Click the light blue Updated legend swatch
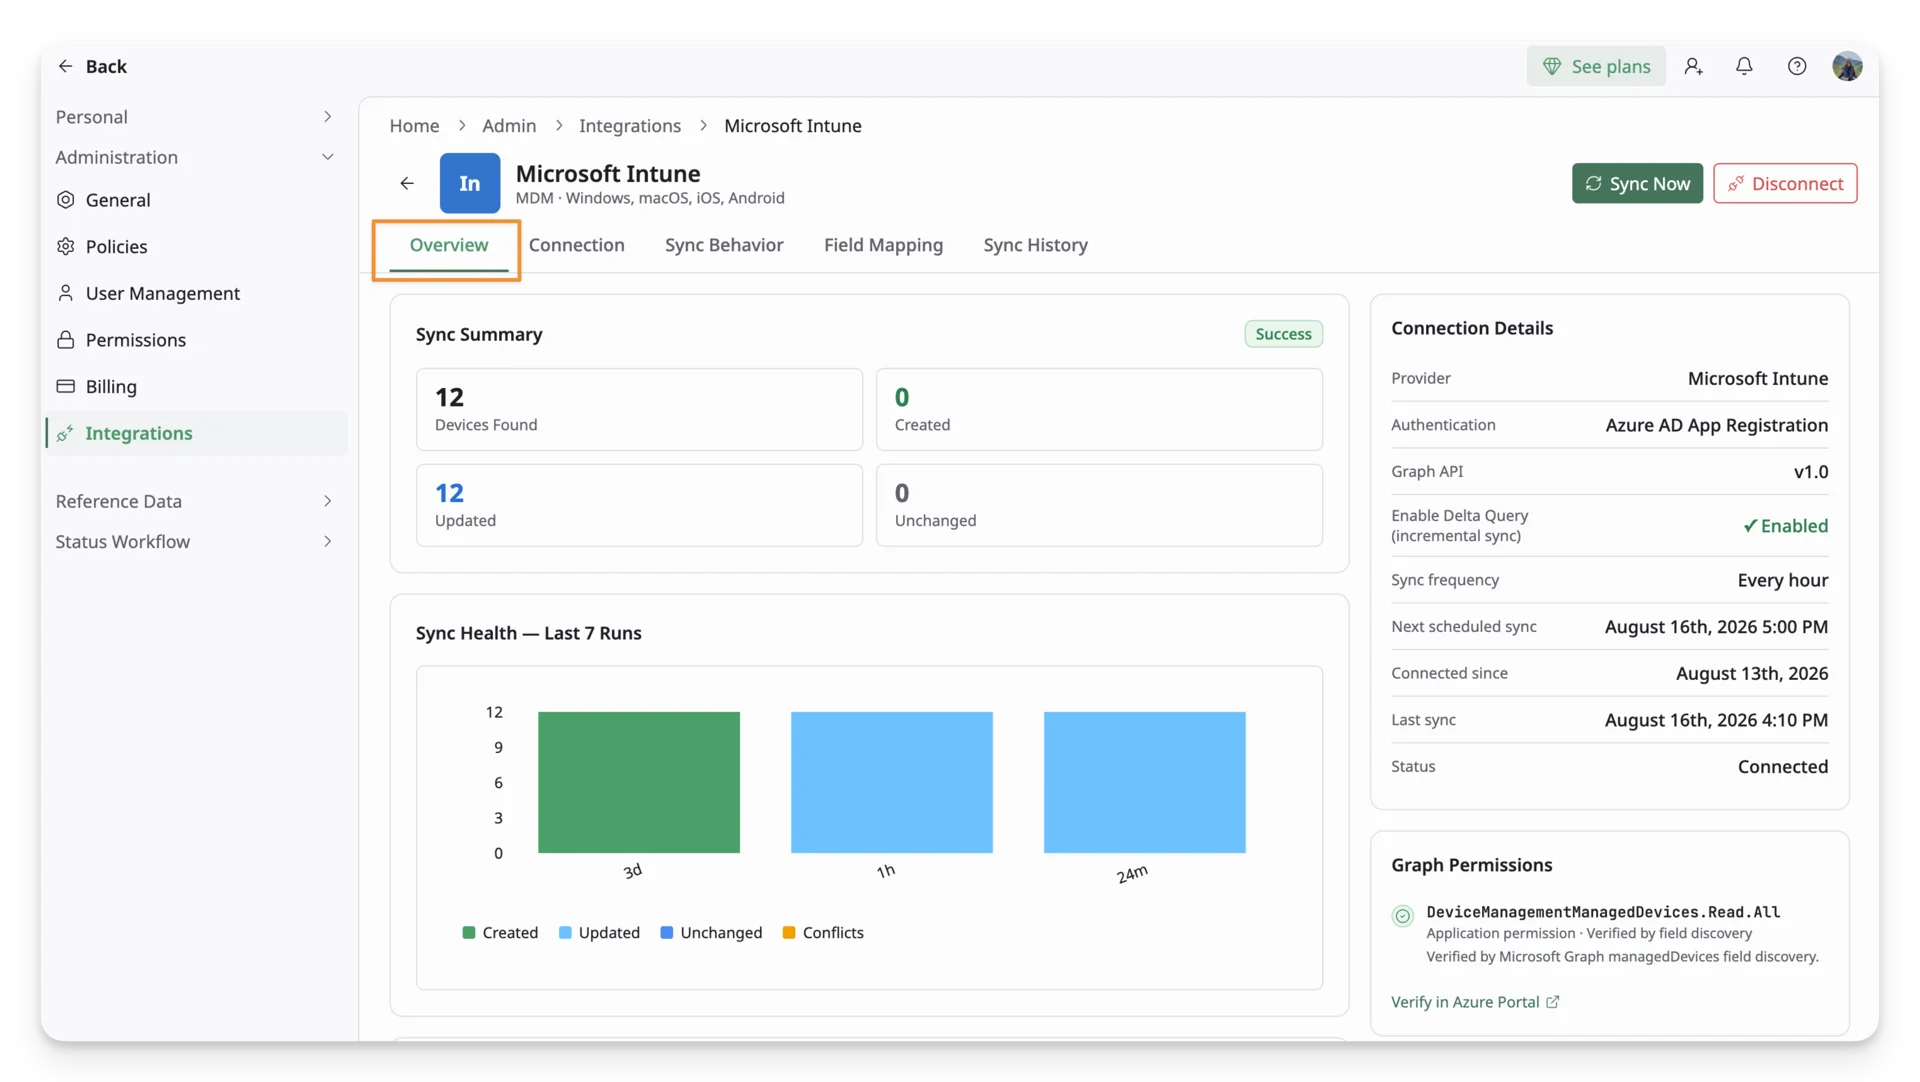This screenshot has height=1082, width=1920. pos(565,933)
